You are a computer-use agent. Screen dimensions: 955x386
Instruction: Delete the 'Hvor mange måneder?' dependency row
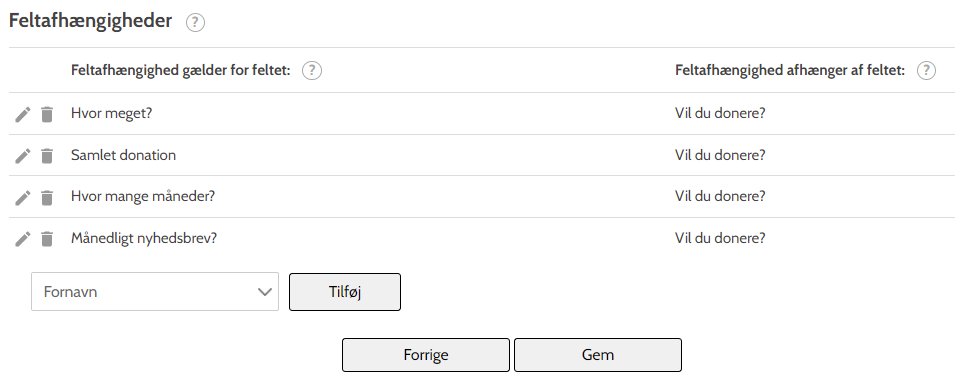47,197
